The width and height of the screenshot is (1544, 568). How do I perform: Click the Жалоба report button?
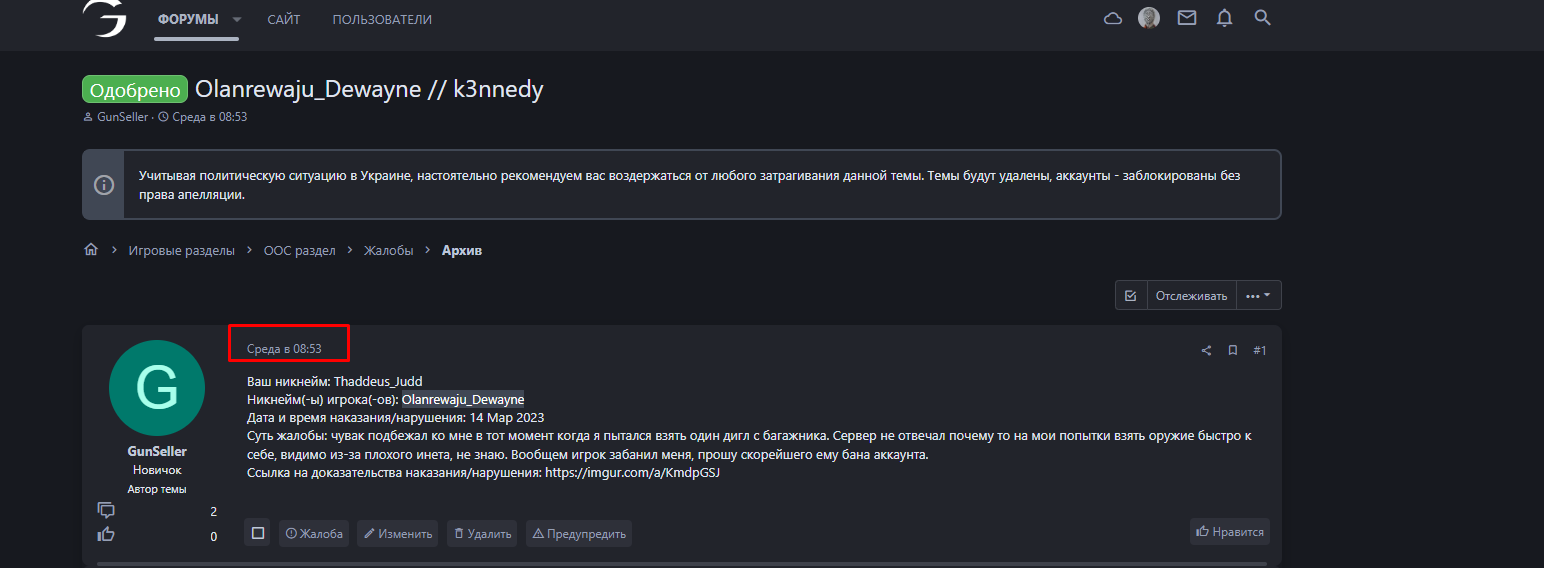pyautogui.click(x=314, y=533)
